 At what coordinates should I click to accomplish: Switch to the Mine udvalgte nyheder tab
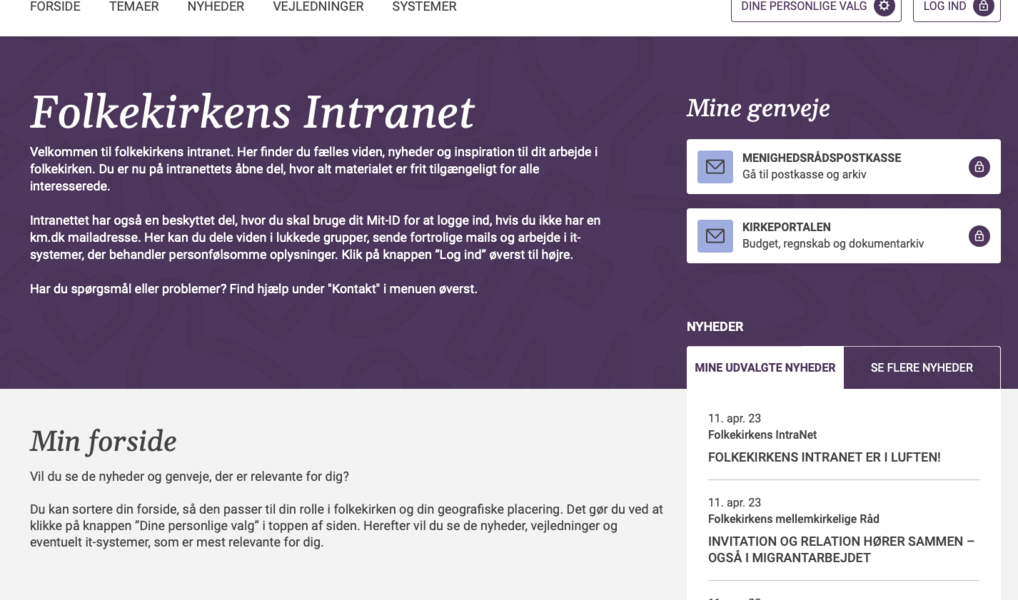(x=765, y=368)
